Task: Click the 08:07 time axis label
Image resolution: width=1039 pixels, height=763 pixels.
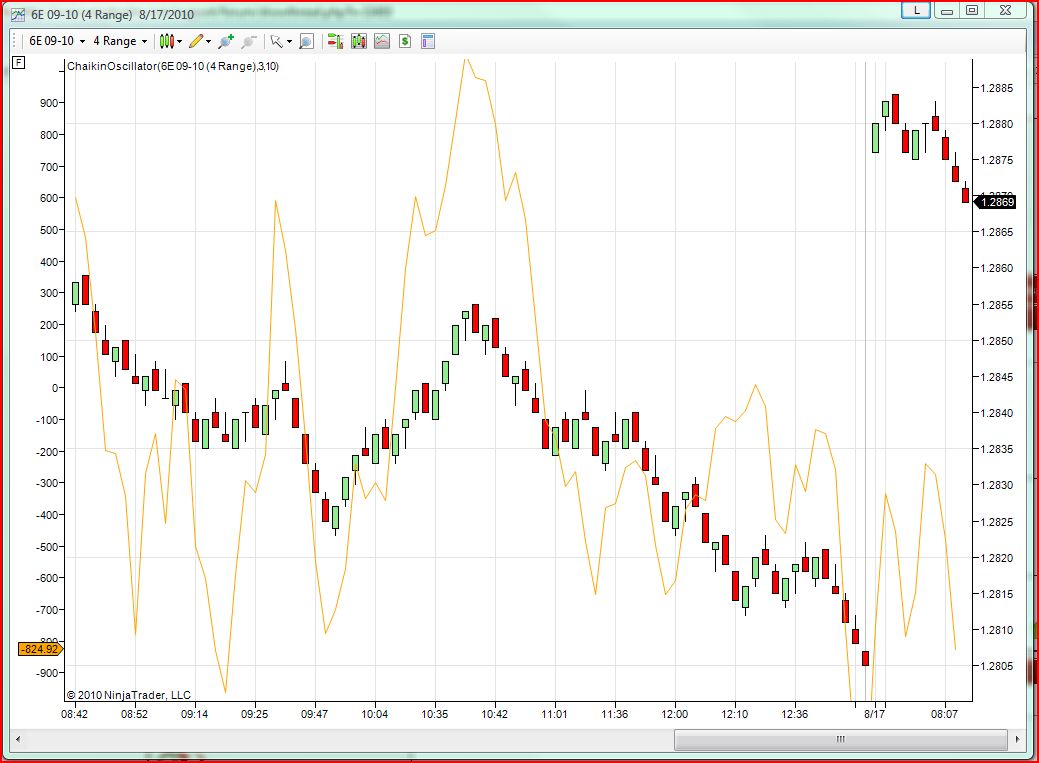Action: coord(944,714)
